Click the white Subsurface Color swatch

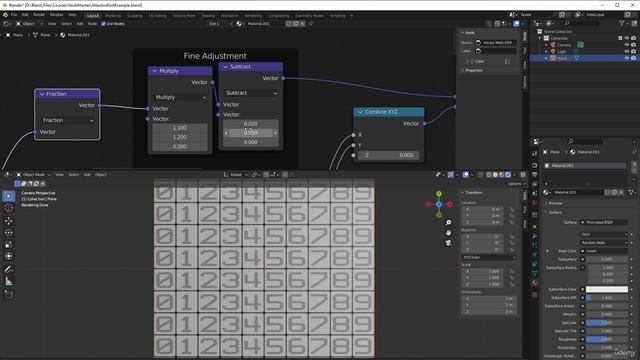click(x=607, y=289)
